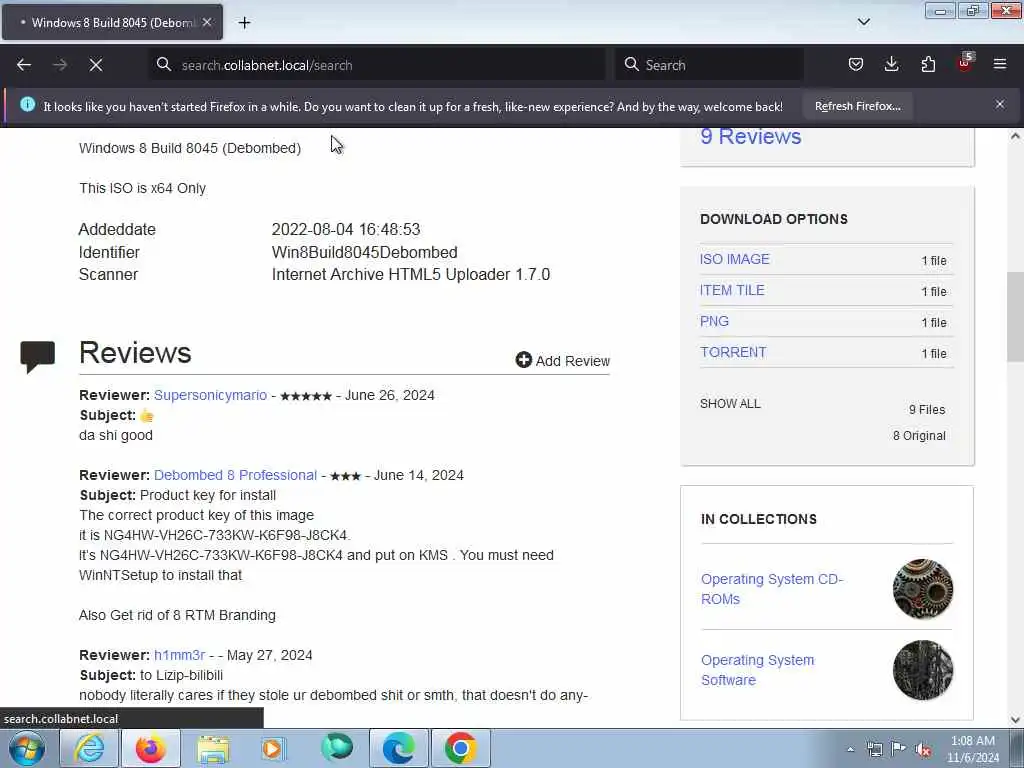The image size is (1024, 768).
Task: Open Operating System CD-ROMs collection
Action: [772, 589]
